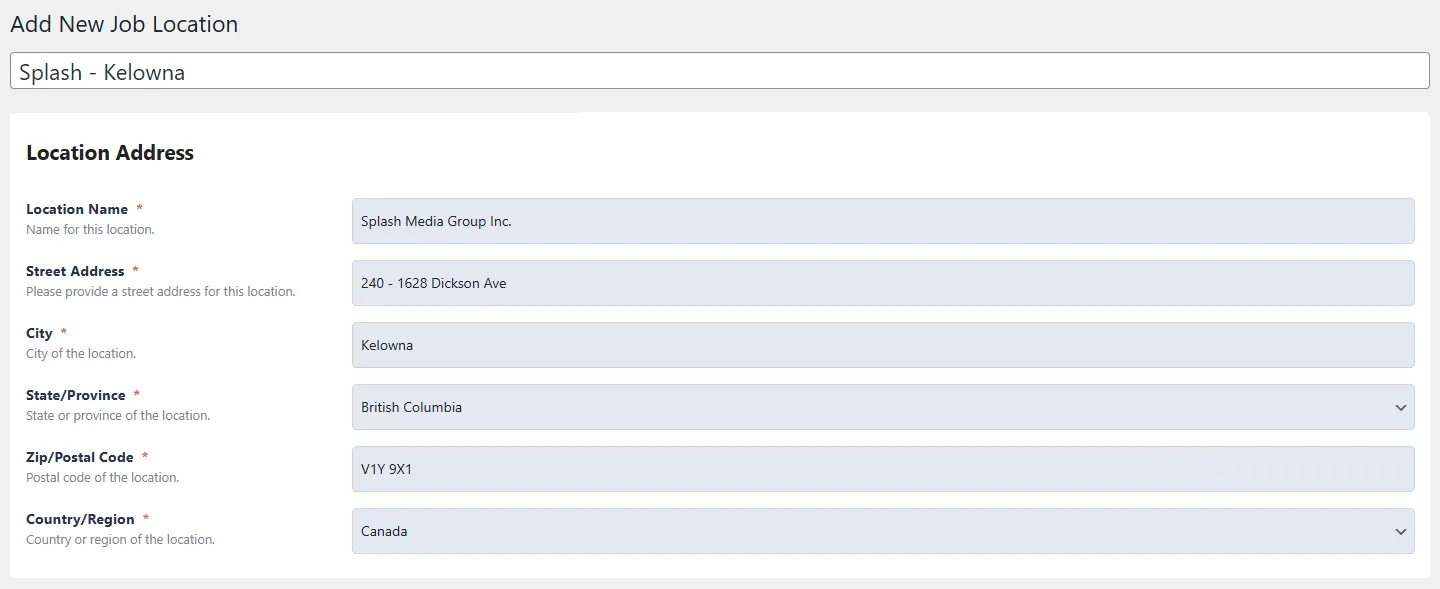
Task: Click the 'Postal code of the location.' hint
Action: click(x=102, y=478)
